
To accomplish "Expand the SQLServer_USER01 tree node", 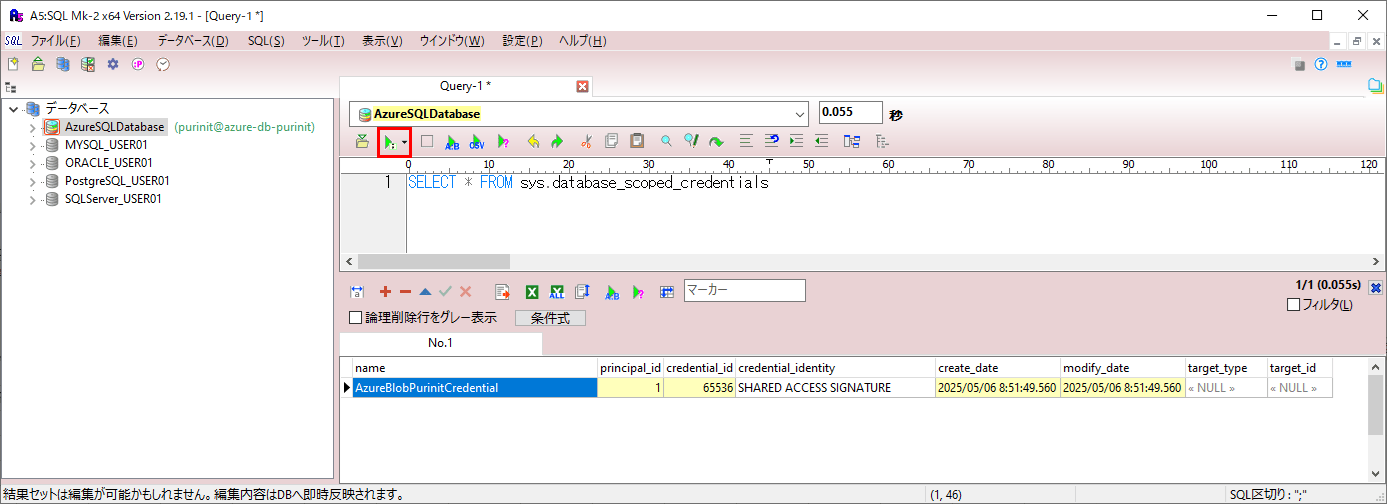I will coord(32,199).
